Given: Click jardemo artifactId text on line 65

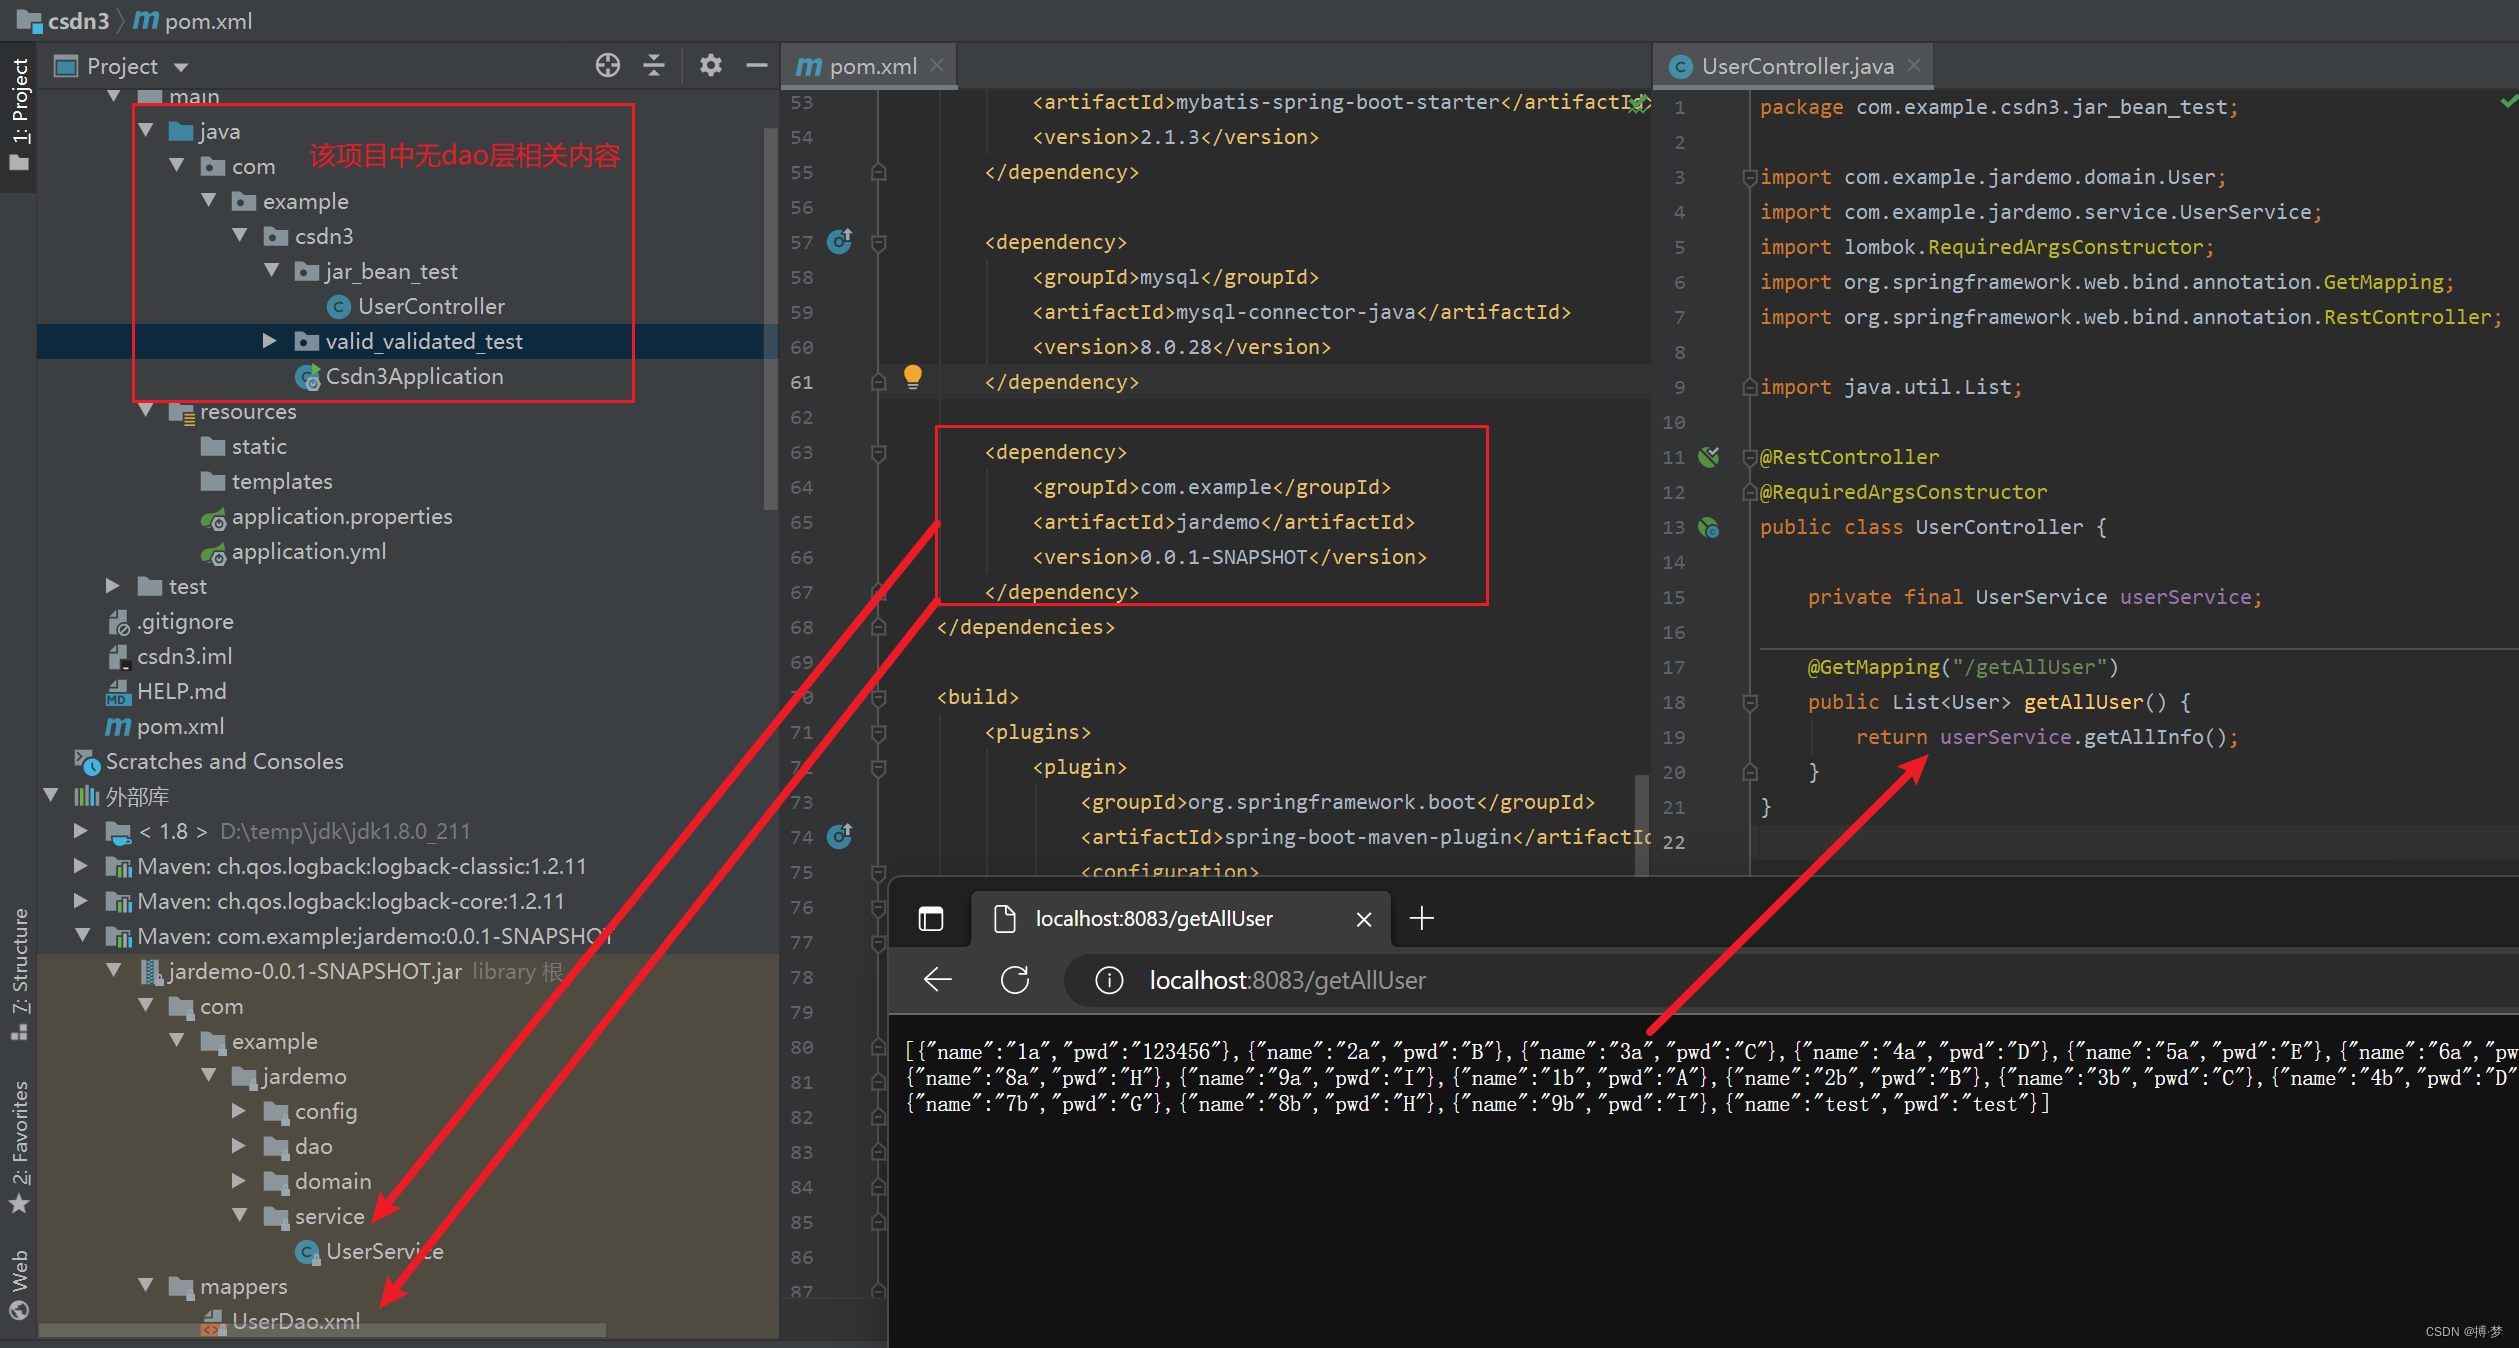Looking at the screenshot, I should coord(1218,522).
